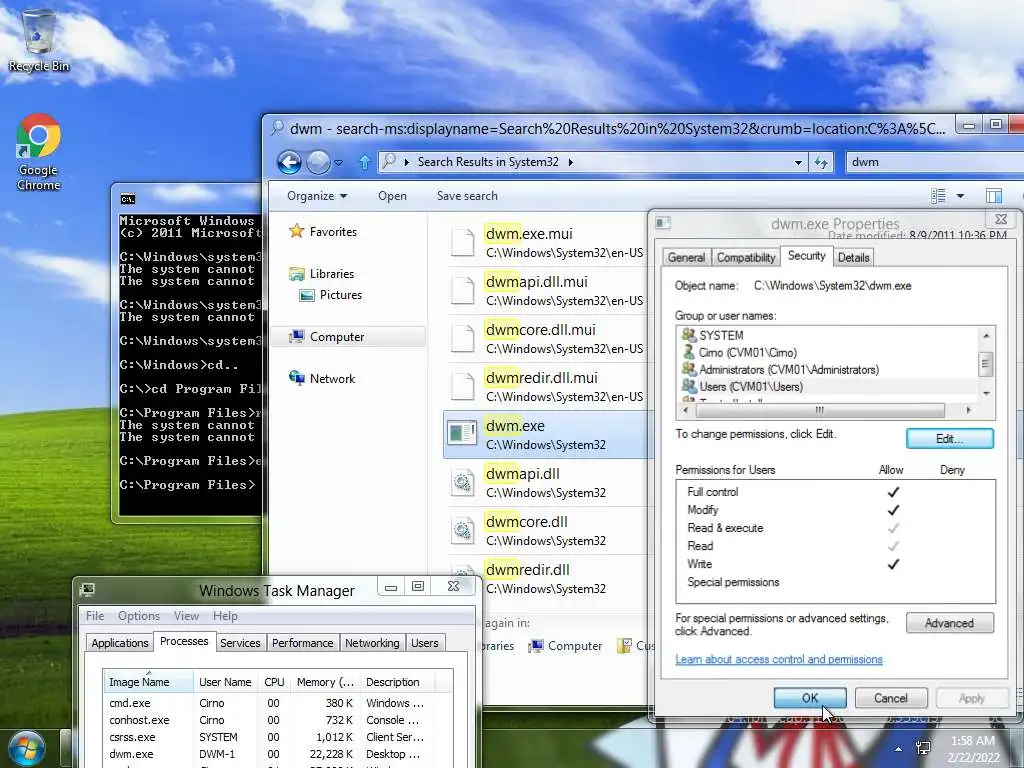1024x768 pixels.
Task: Open the Organize menu
Action: 317,196
